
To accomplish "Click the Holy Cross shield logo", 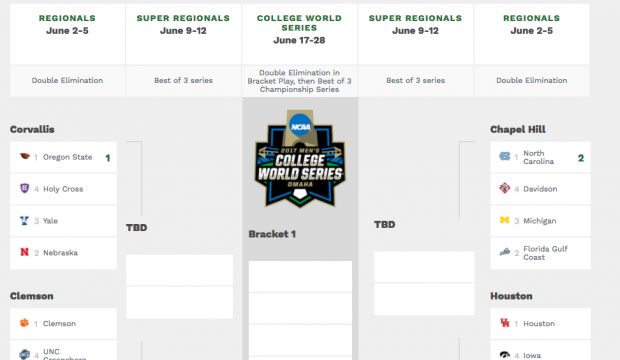I will pyautogui.click(x=25, y=188).
